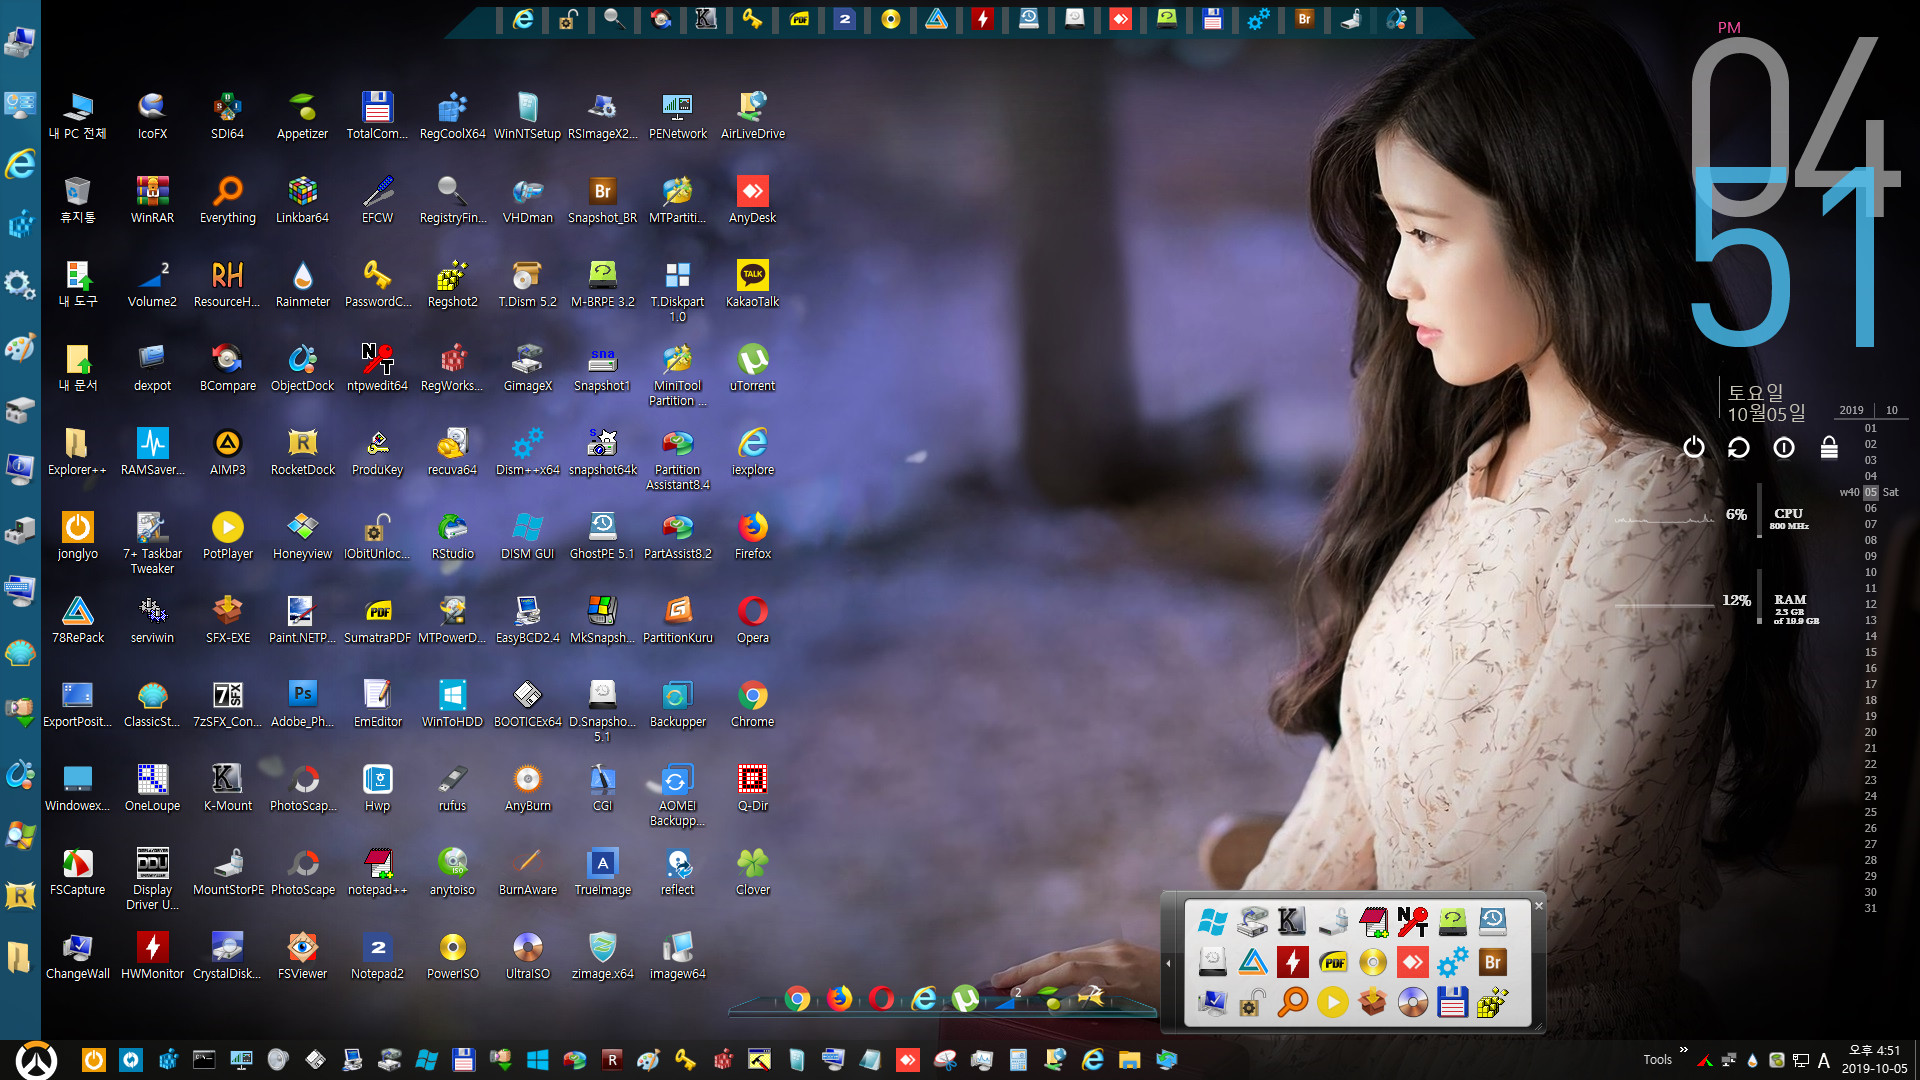The height and width of the screenshot is (1080, 1920).
Task: Launch the TrueImage desktop icon
Action: (602, 871)
